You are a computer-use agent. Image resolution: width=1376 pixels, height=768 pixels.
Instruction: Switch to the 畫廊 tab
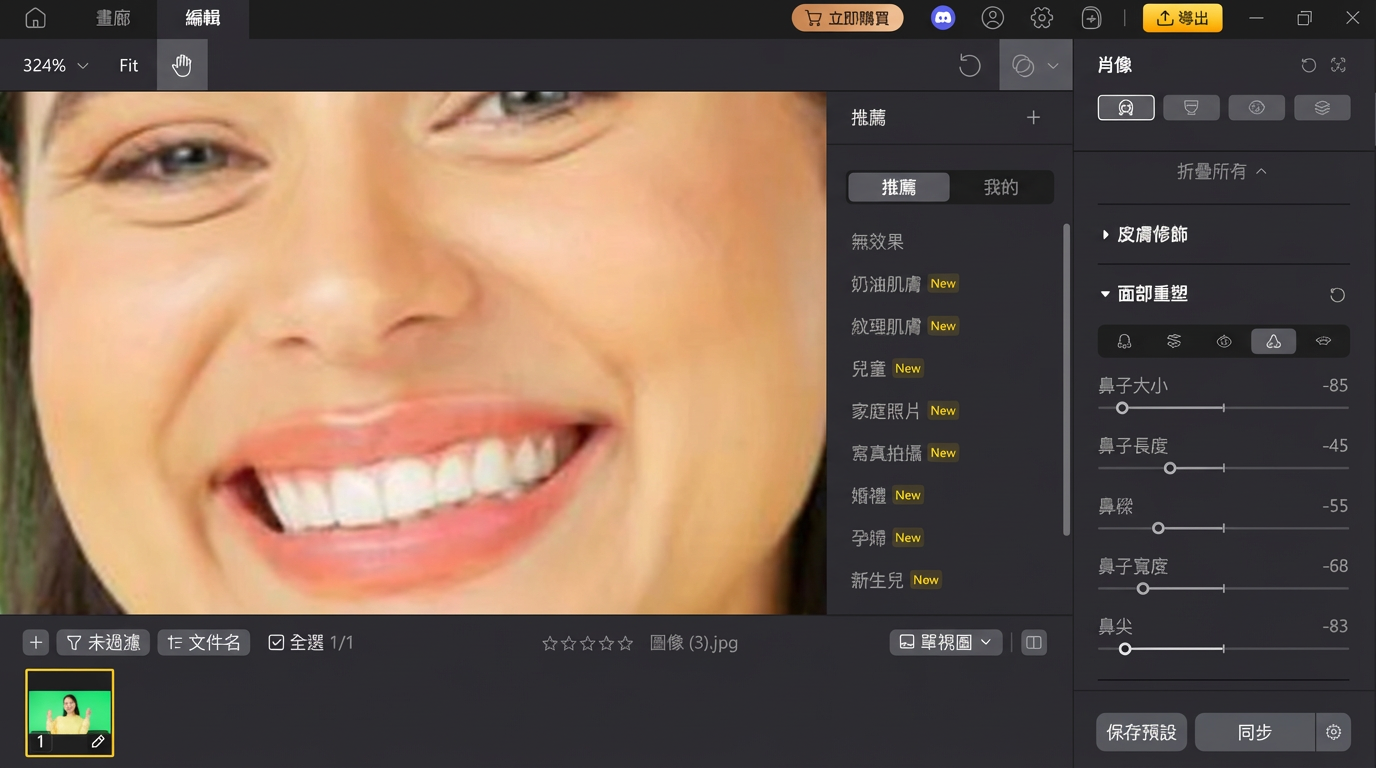(112, 18)
